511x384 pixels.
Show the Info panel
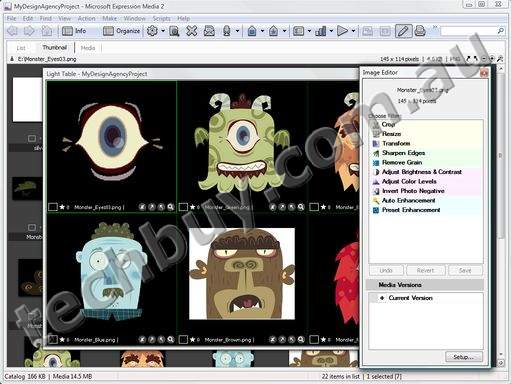coord(74,31)
